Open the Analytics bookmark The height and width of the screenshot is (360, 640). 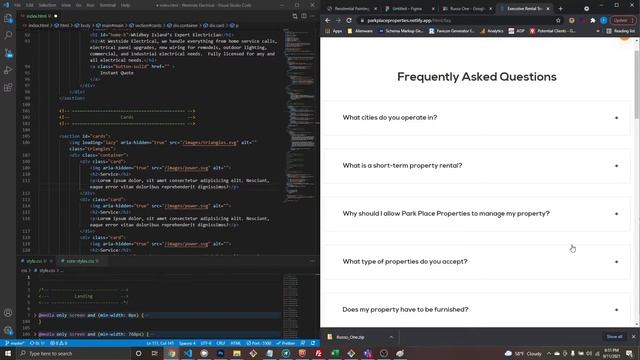pyautogui.click(x=492, y=31)
